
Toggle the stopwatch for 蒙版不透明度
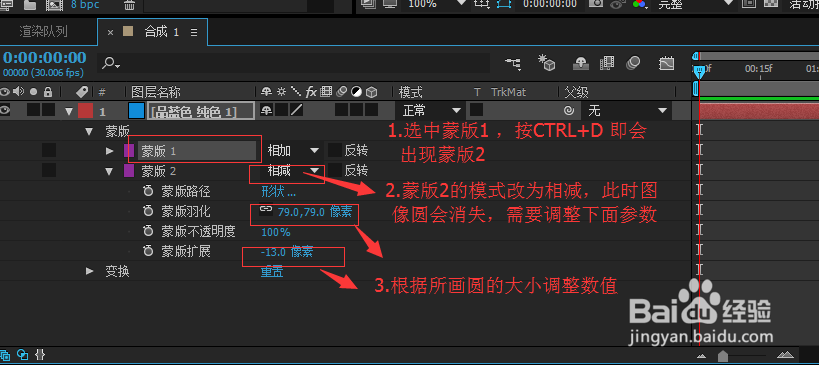click(x=148, y=231)
